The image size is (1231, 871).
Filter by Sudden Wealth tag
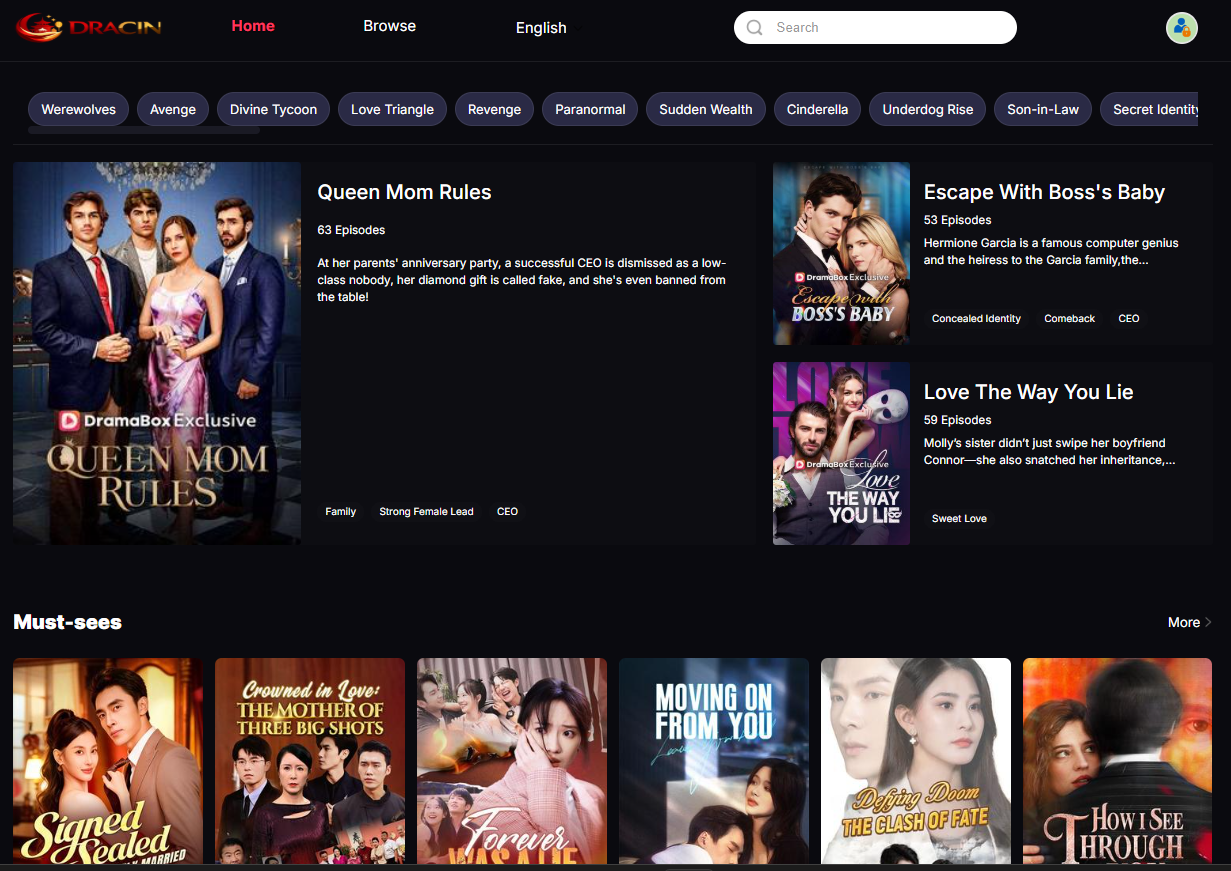pos(705,110)
